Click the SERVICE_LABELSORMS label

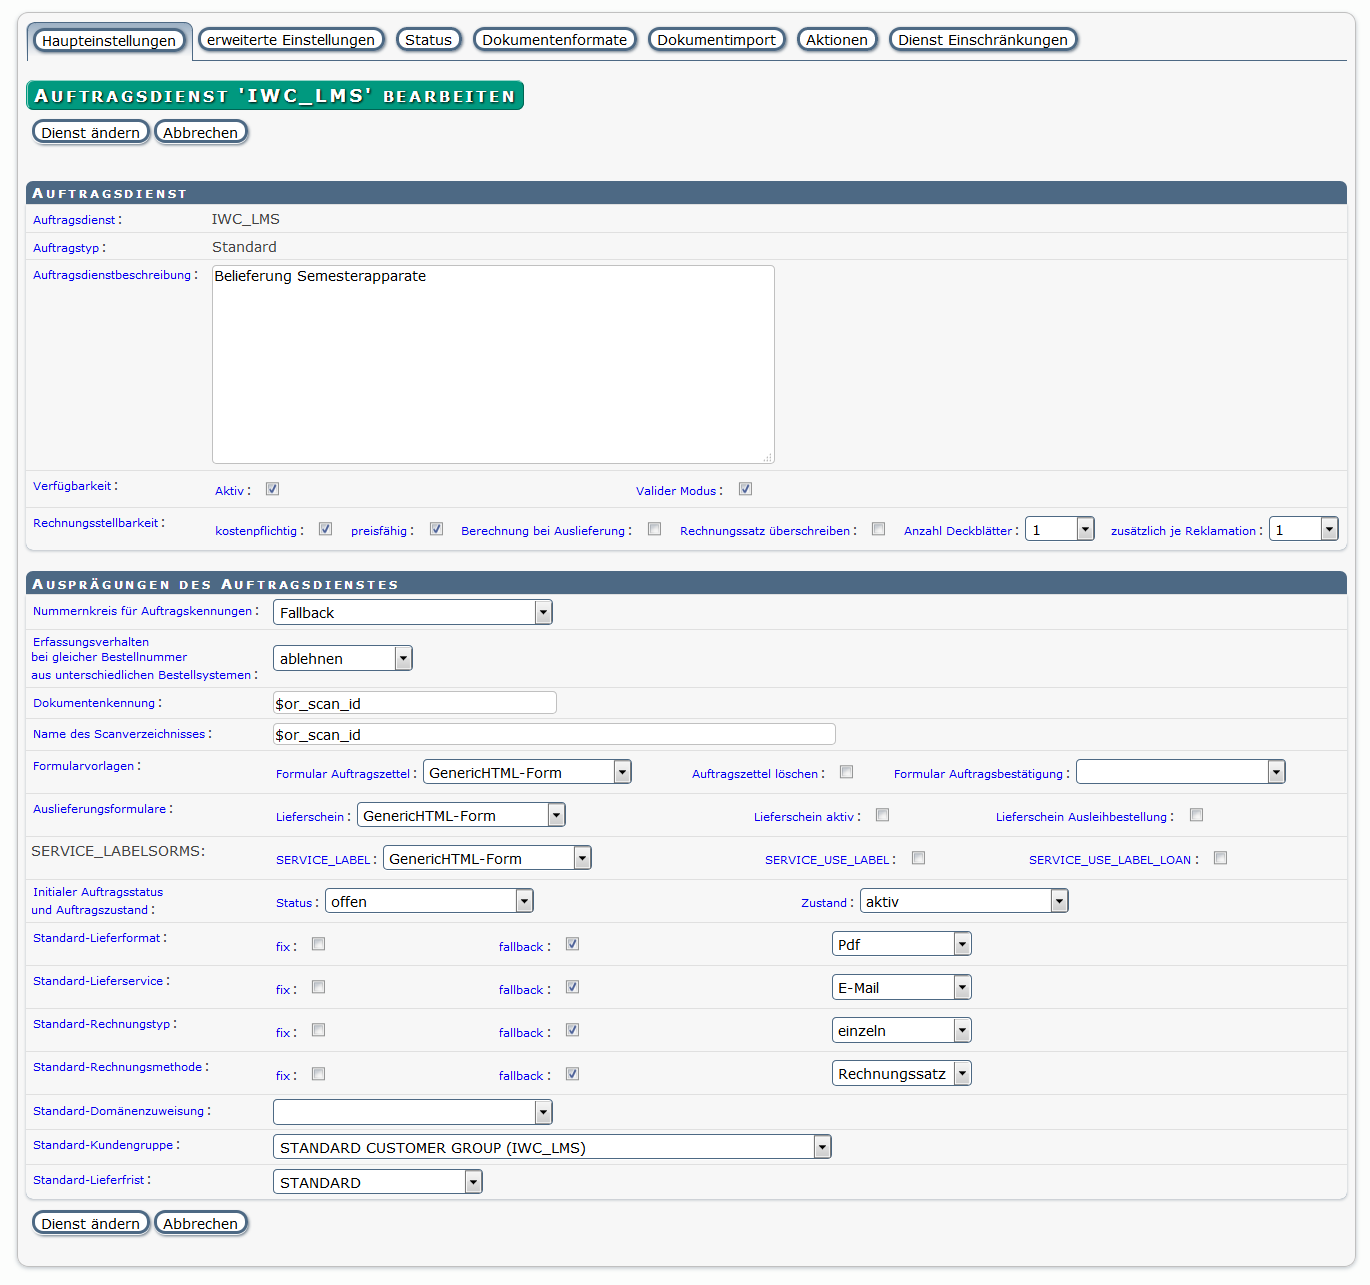pos(118,851)
